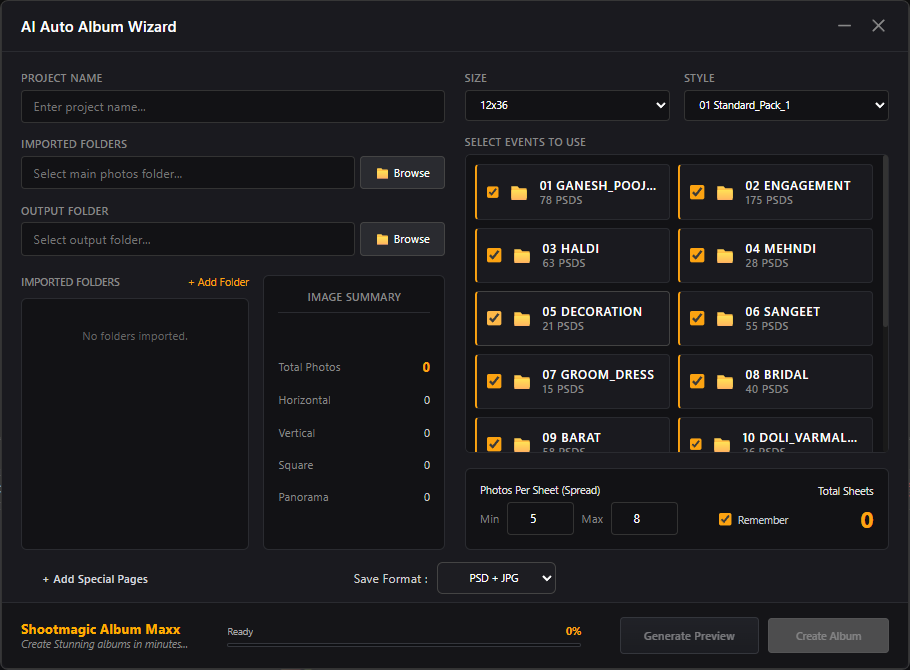Click the Select main photos folder field
The width and height of the screenshot is (910, 670).
pyautogui.click(x=188, y=173)
